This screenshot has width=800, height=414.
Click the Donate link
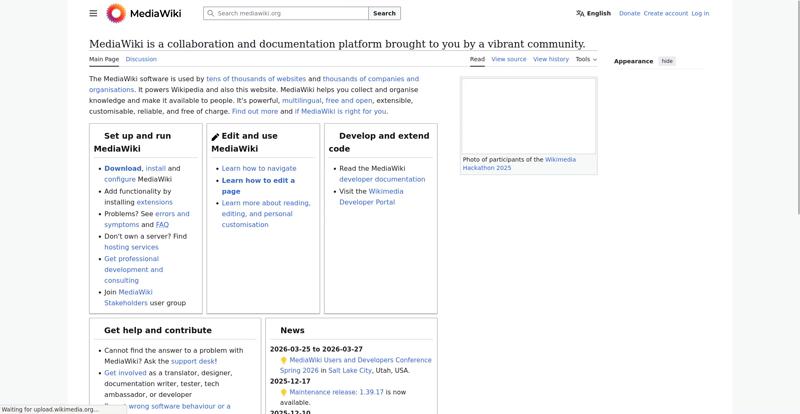click(629, 13)
